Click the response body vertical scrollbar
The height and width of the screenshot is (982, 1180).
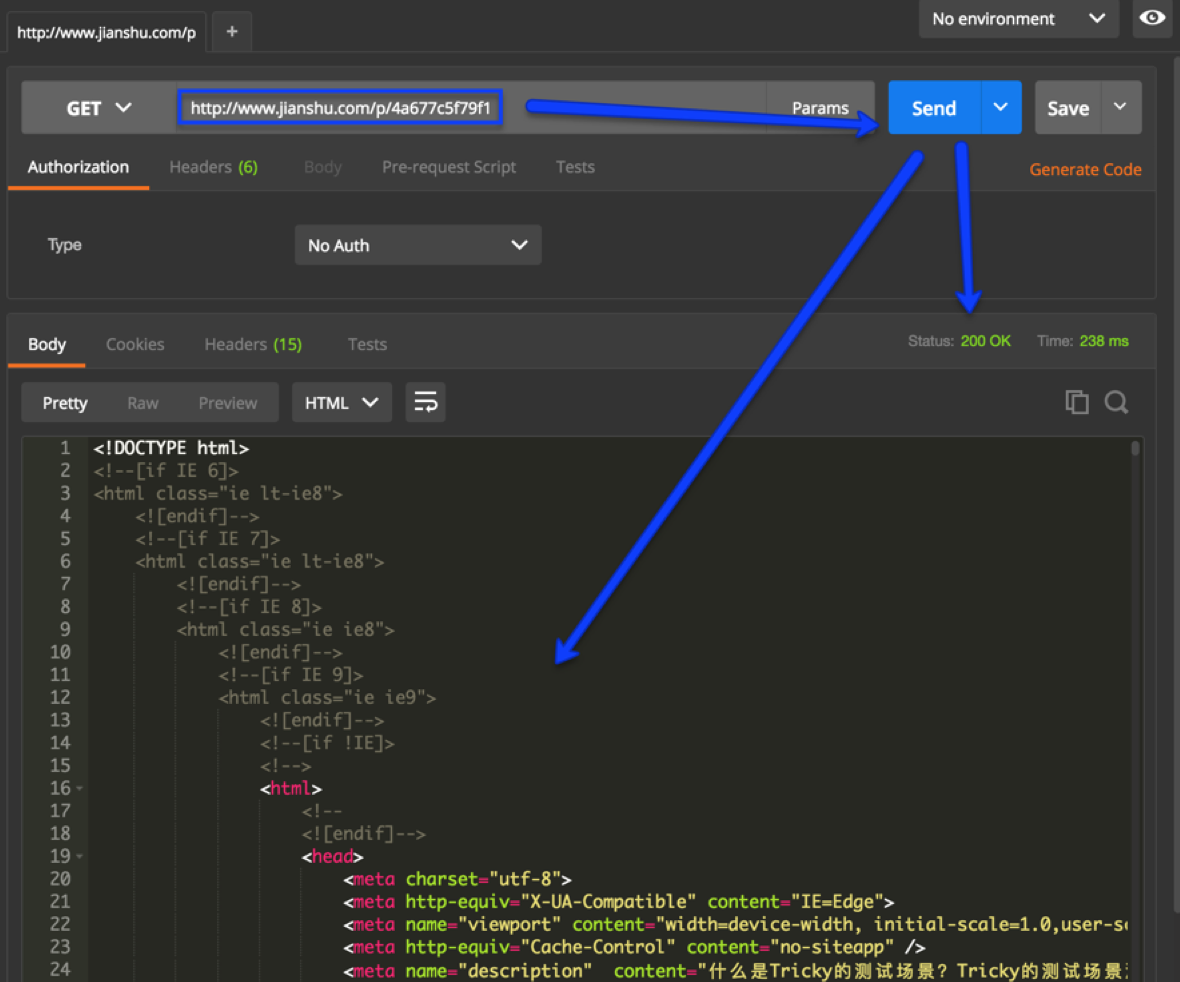pos(1135,448)
